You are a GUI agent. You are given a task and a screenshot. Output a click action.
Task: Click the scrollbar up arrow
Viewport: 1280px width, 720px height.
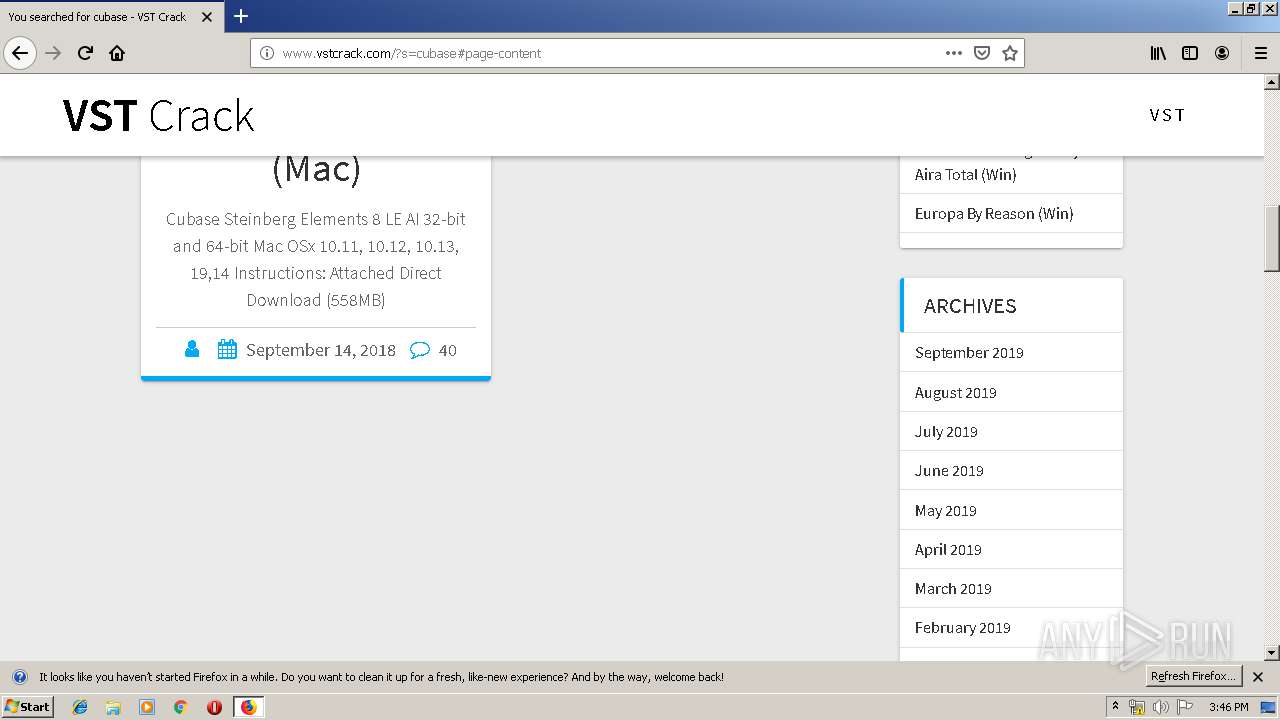[1272, 82]
